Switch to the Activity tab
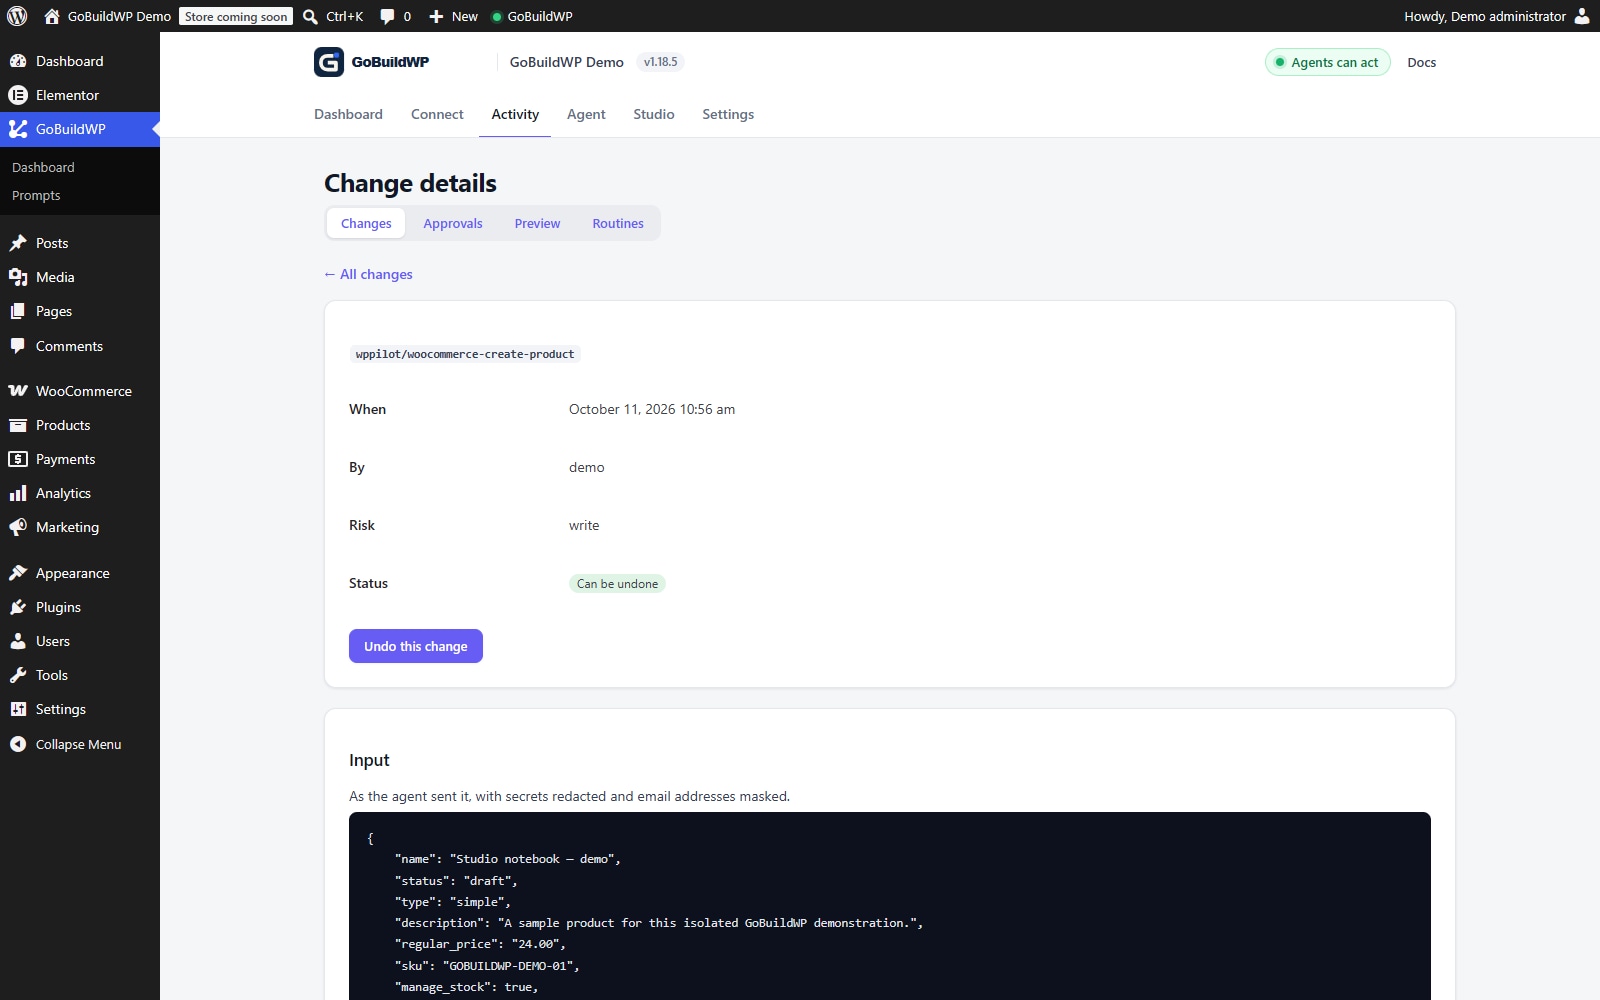The image size is (1600, 1000). click(515, 114)
